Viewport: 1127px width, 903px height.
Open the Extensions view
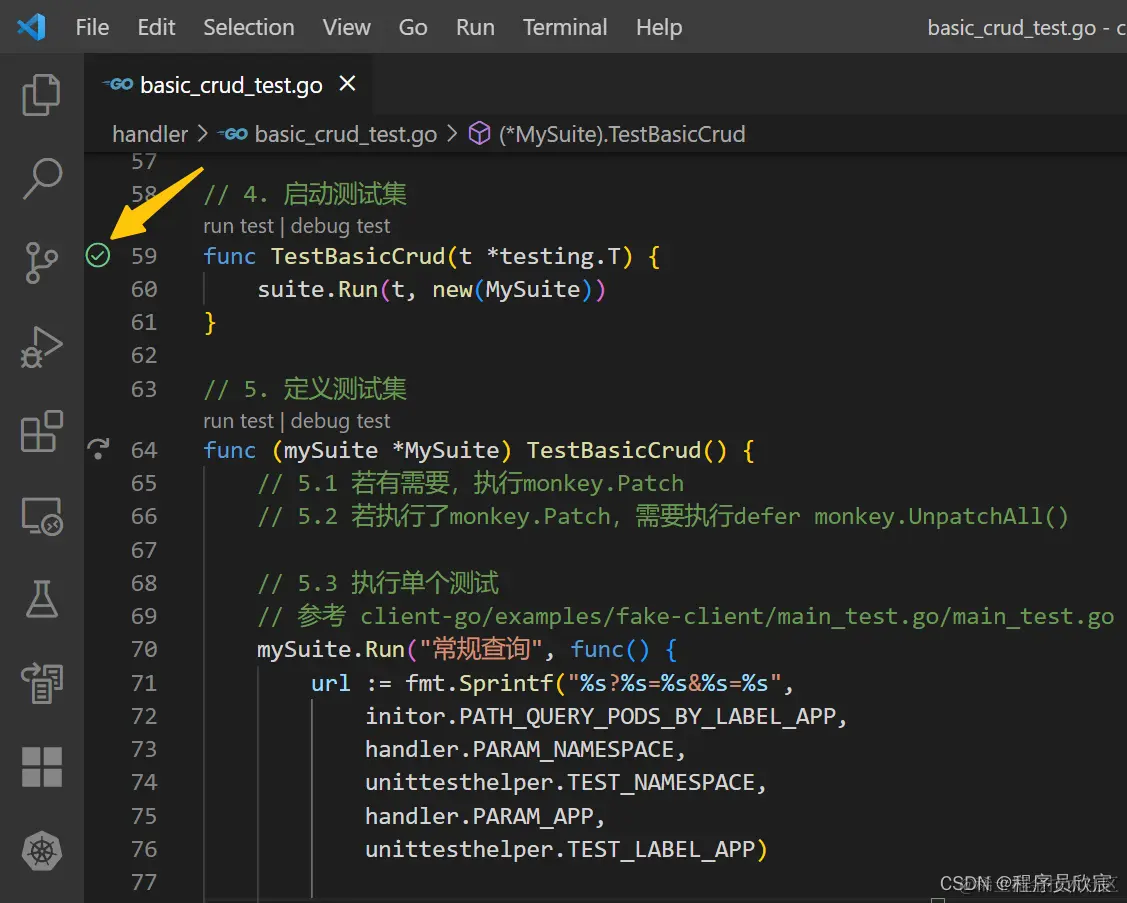(x=42, y=431)
